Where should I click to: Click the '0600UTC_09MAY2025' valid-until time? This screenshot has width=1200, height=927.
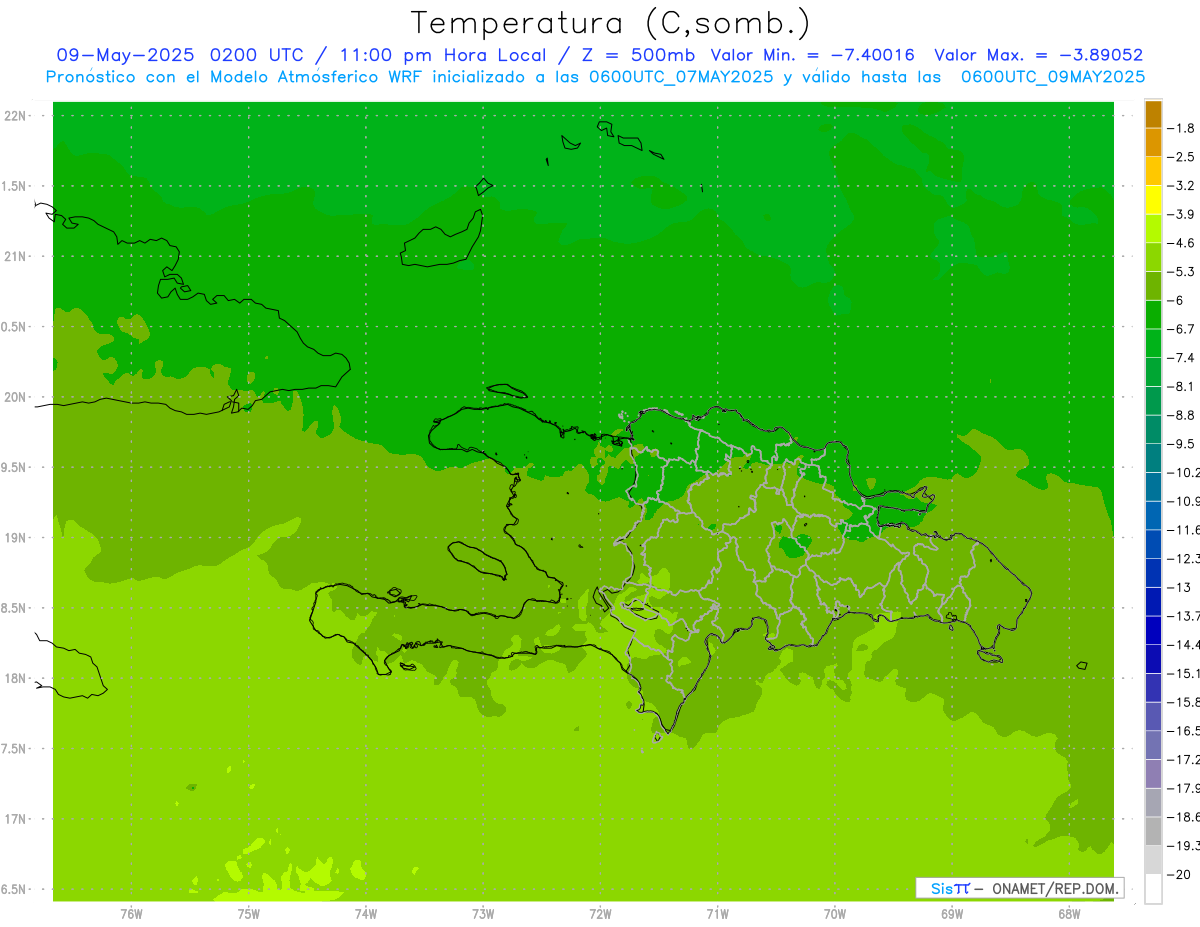coord(1053,77)
